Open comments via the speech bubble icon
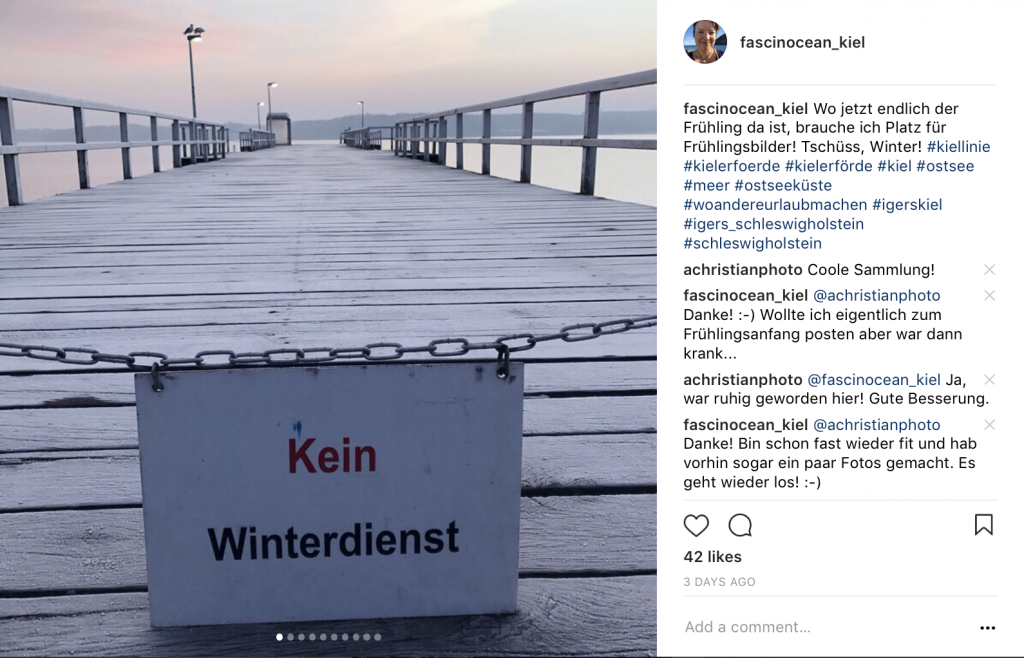Viewport: 1024px width, 658px height. coord(741,525)
